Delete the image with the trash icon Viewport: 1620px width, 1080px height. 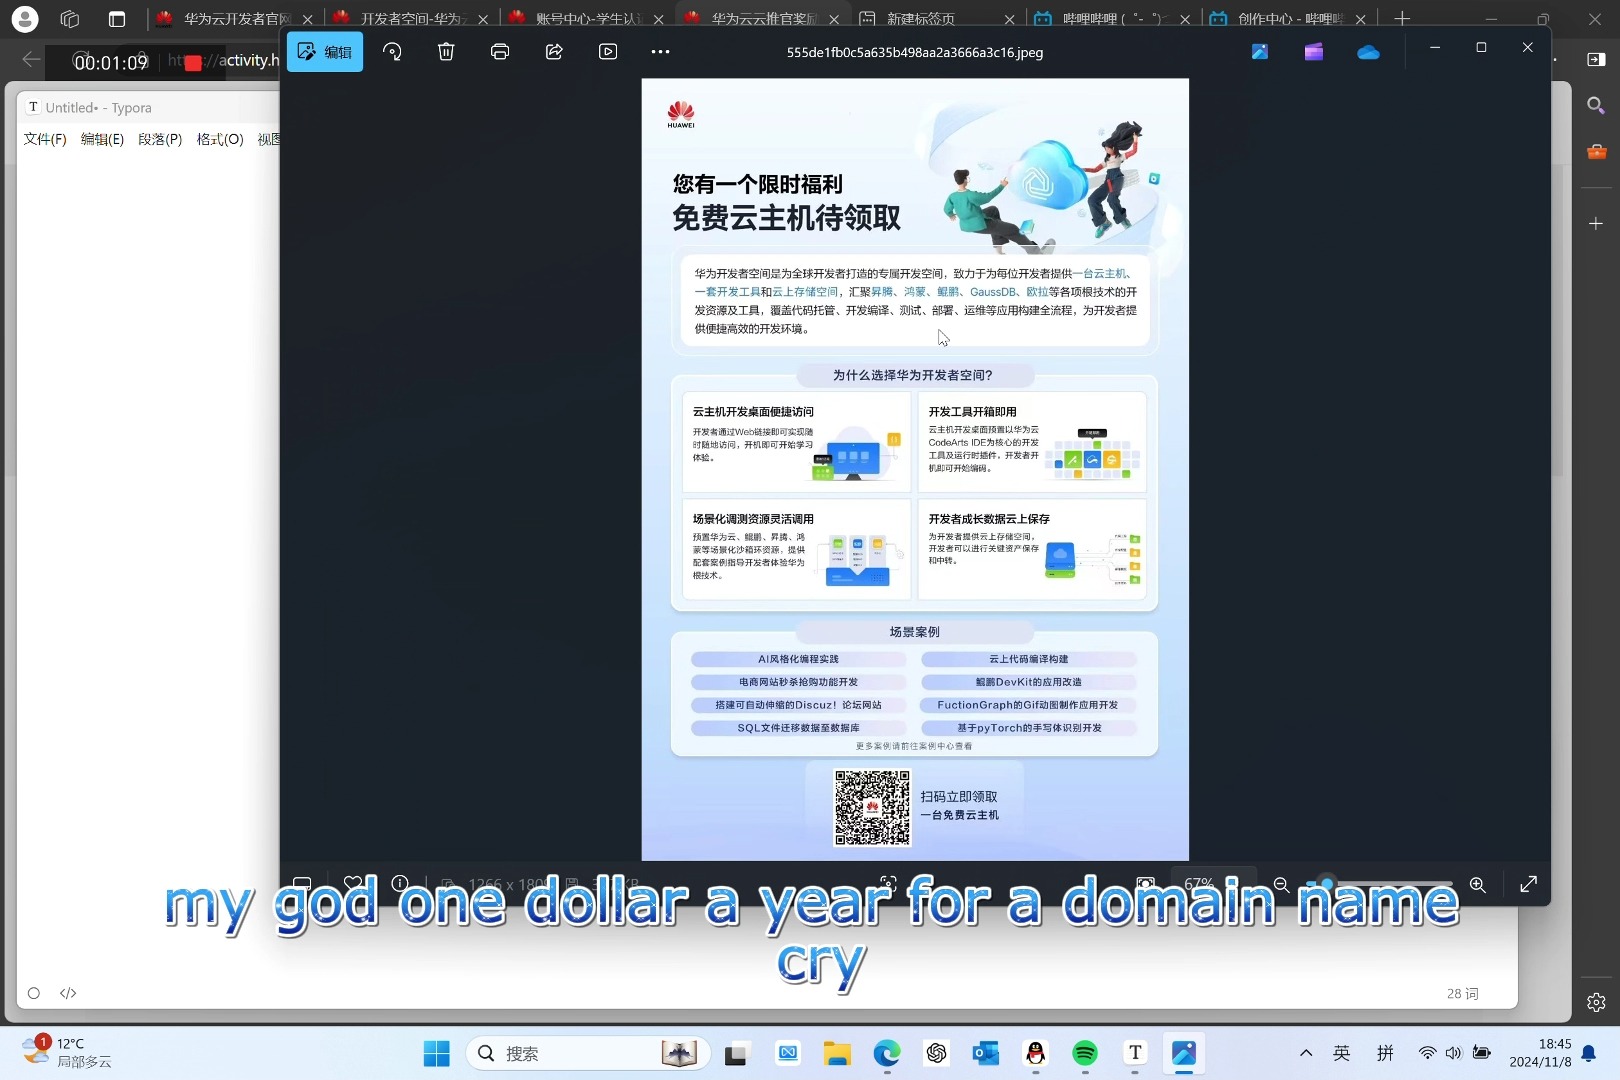coord(446,52)
